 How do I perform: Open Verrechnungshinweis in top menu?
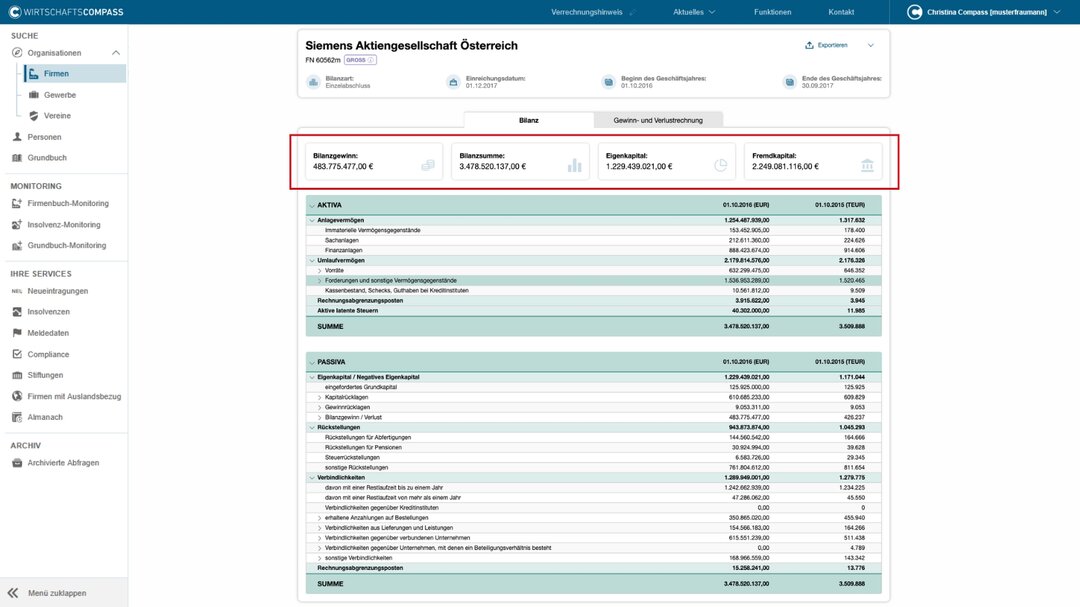pyautogui.click(x=587, y=12)
